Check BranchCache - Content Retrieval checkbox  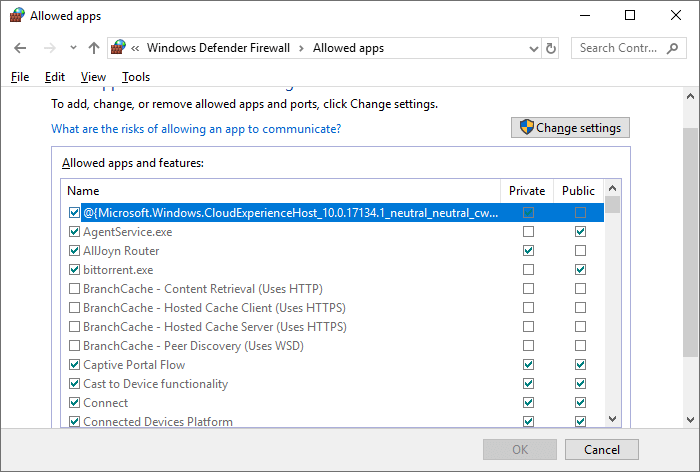pyautogui.click(x=74, y=289)
